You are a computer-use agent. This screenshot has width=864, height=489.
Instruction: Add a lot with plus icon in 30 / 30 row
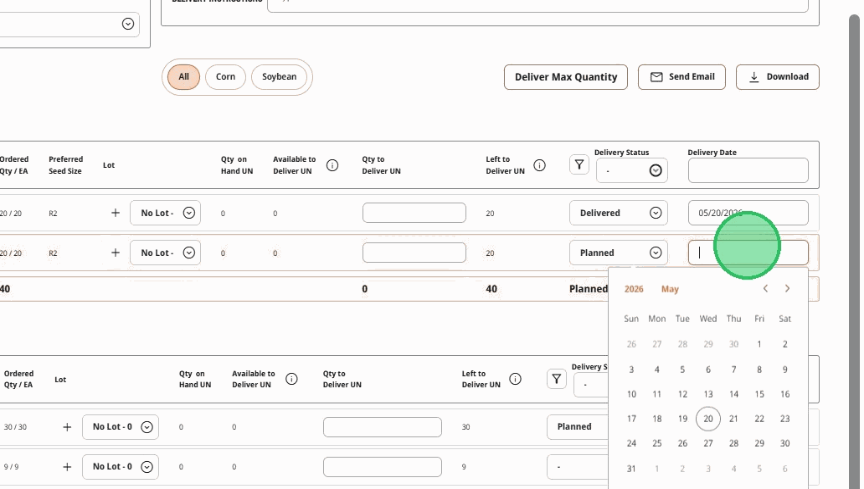click(67, 427)
